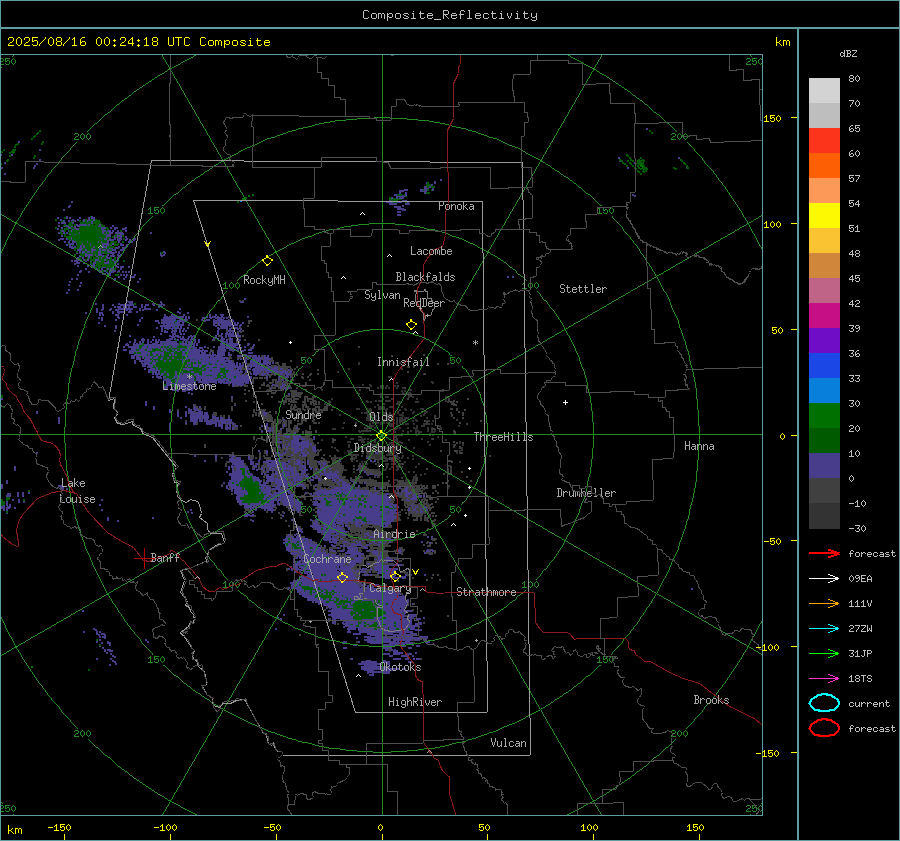
Task: Click the HighRiver label
Action: (415, 702)
